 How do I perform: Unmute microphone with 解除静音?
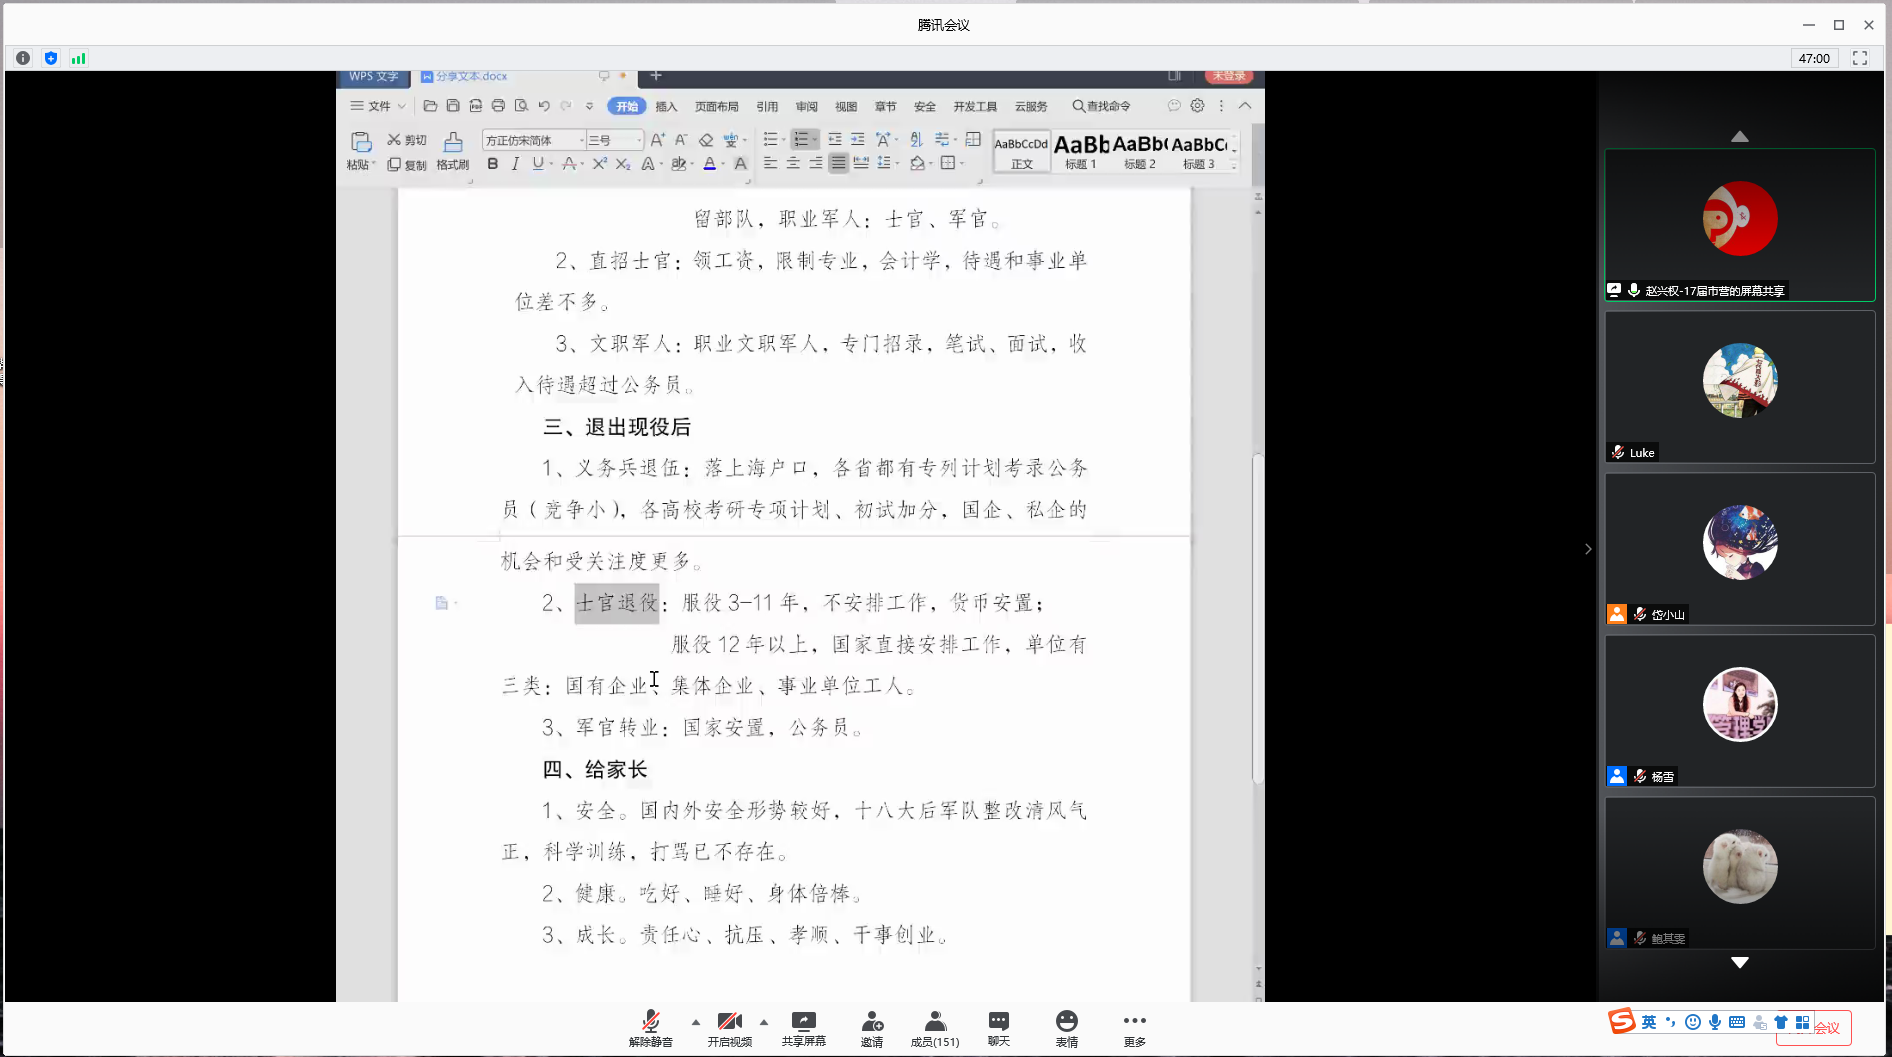(x=650, y=1027)
